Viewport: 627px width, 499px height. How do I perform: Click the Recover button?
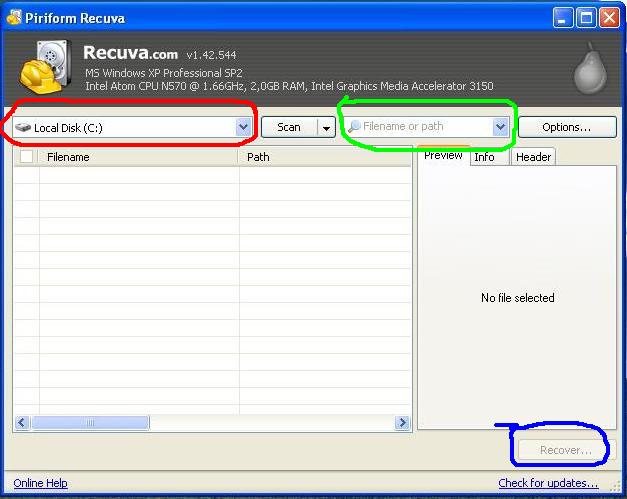pyautogui.click(x=566, y=450)
